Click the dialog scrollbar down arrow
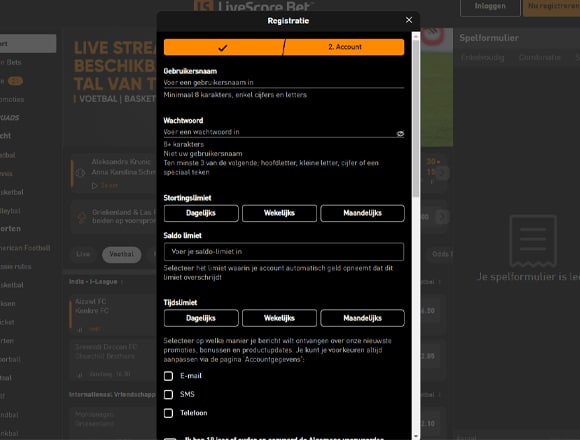Screen dimensions: 580x440 tap(416, 436)
